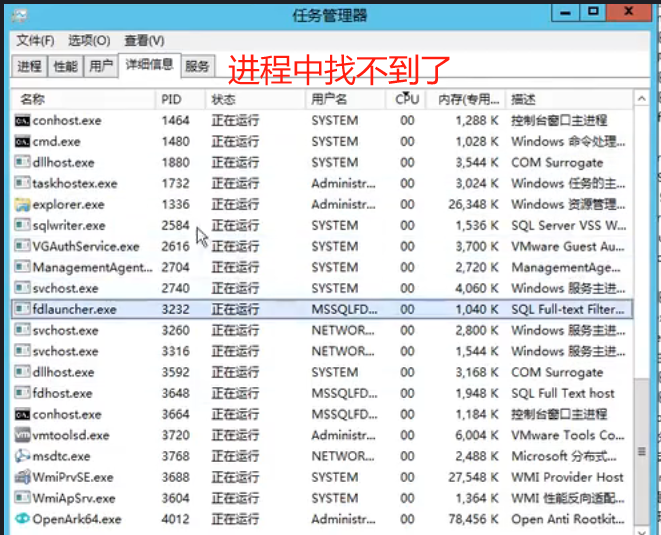Switch to the 用户 tab

tap(101, 66)
